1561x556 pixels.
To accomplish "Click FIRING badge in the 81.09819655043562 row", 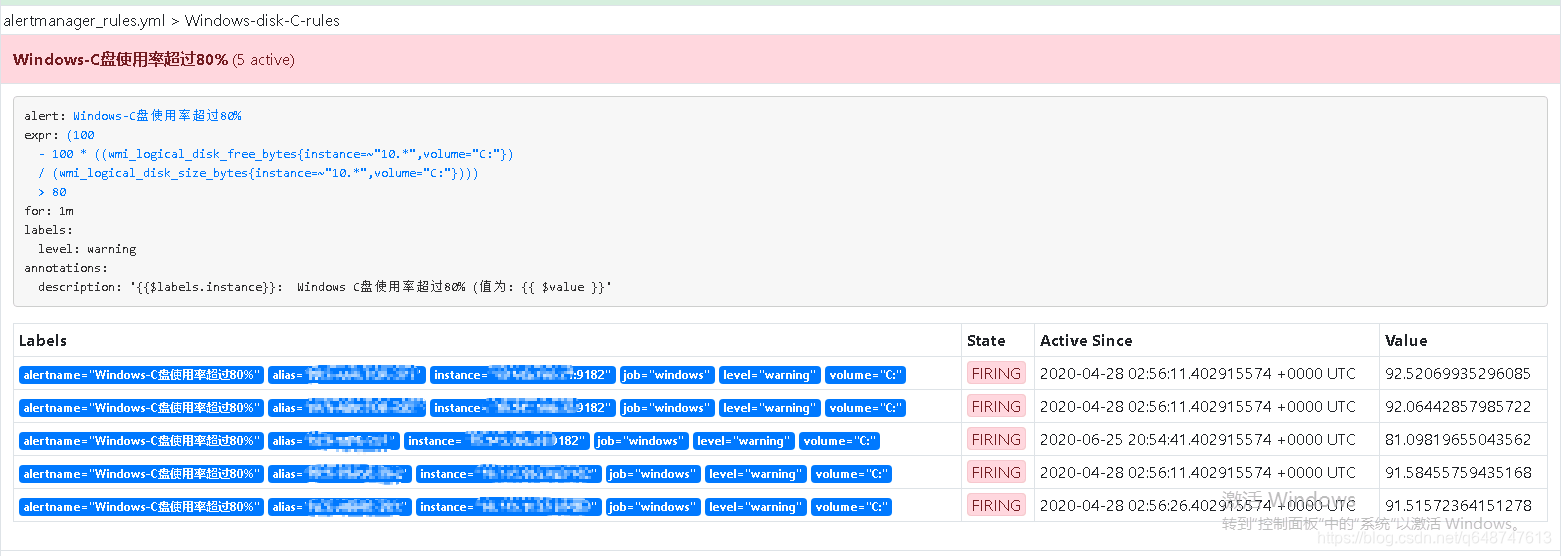I will [x=996, y=440].
